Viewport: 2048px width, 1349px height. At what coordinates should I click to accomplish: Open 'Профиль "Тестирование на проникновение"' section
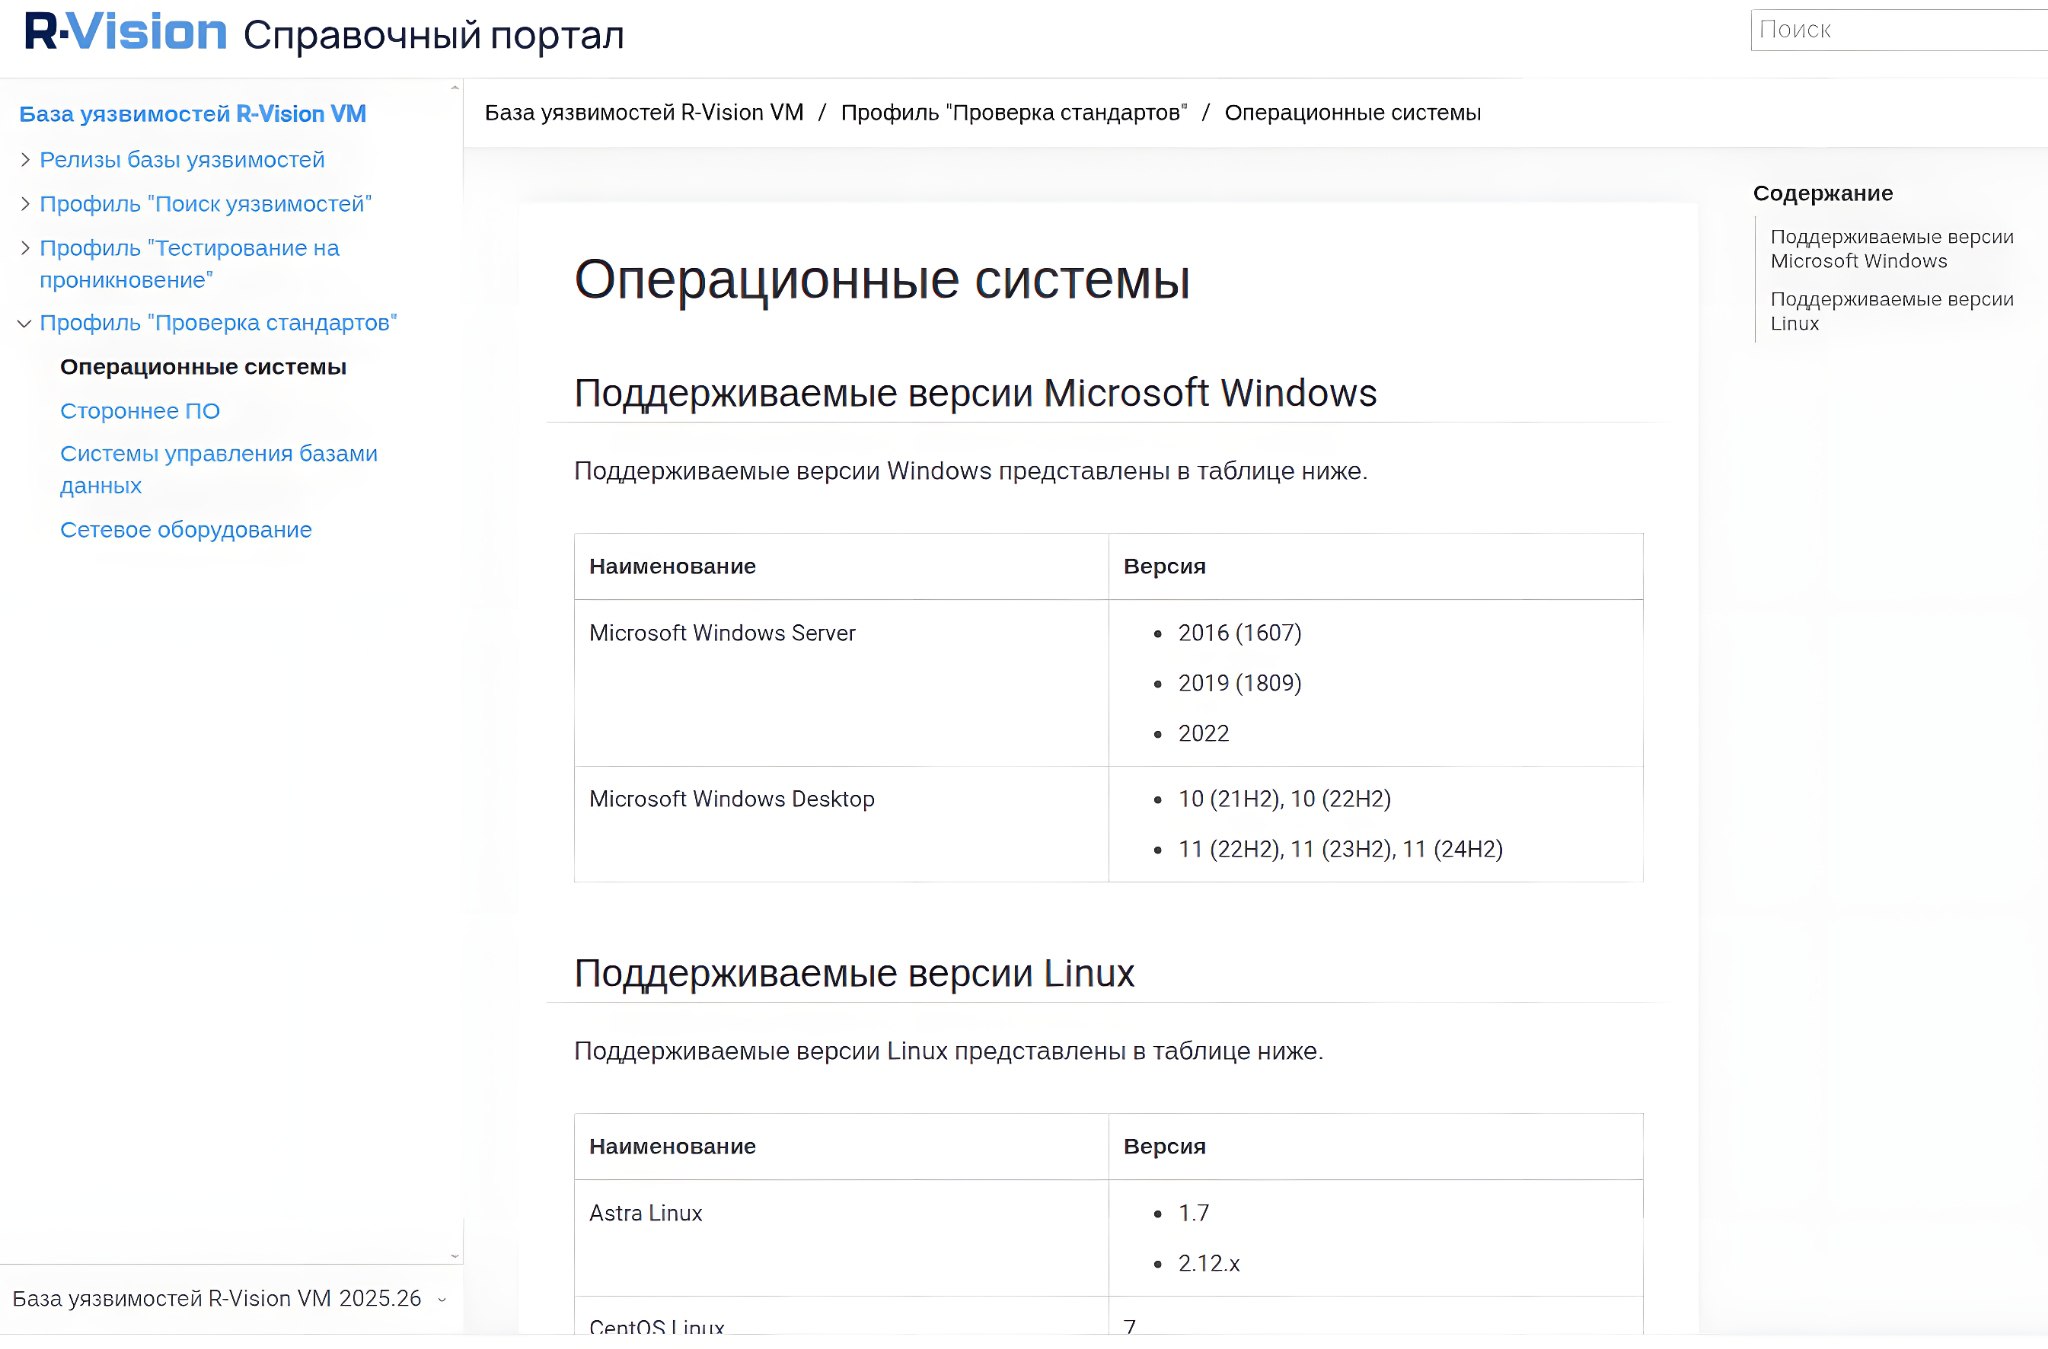coord(189,264)
